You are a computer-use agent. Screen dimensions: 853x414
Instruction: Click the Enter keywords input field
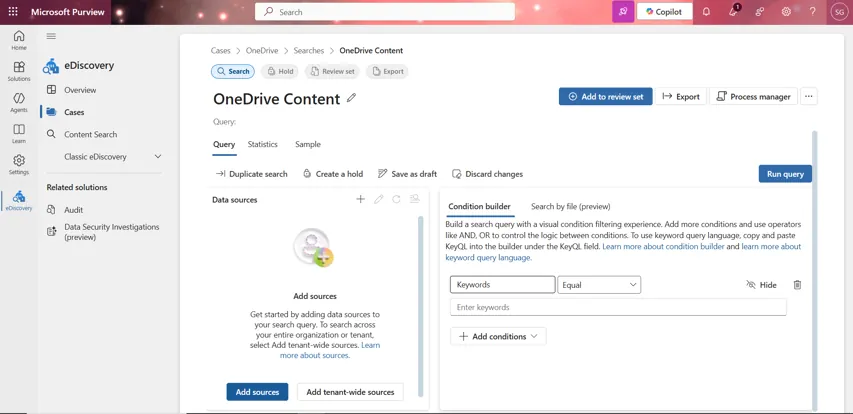[x=618, y=307]
